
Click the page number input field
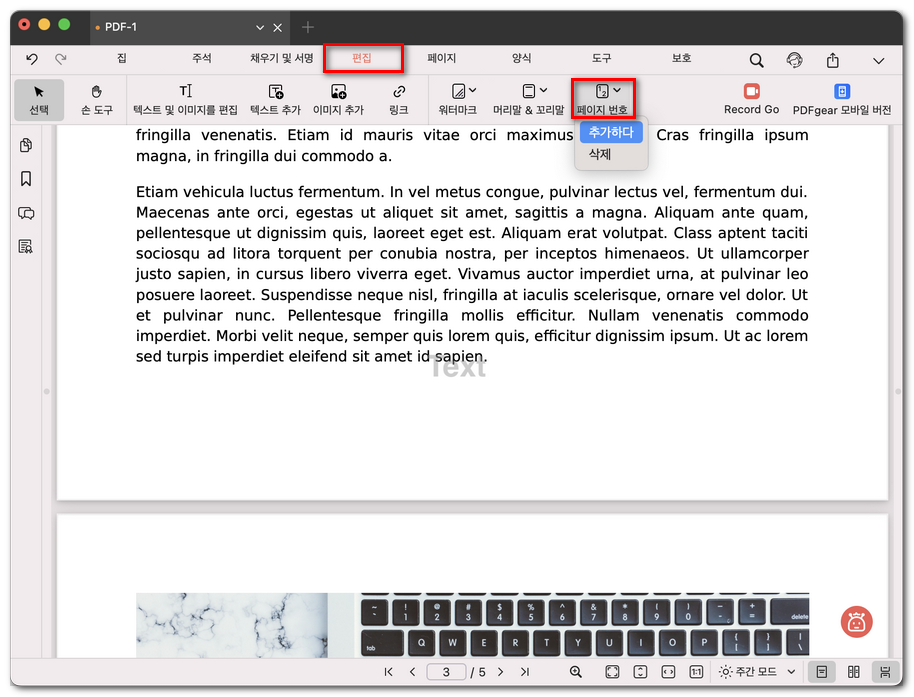[446, 672]
